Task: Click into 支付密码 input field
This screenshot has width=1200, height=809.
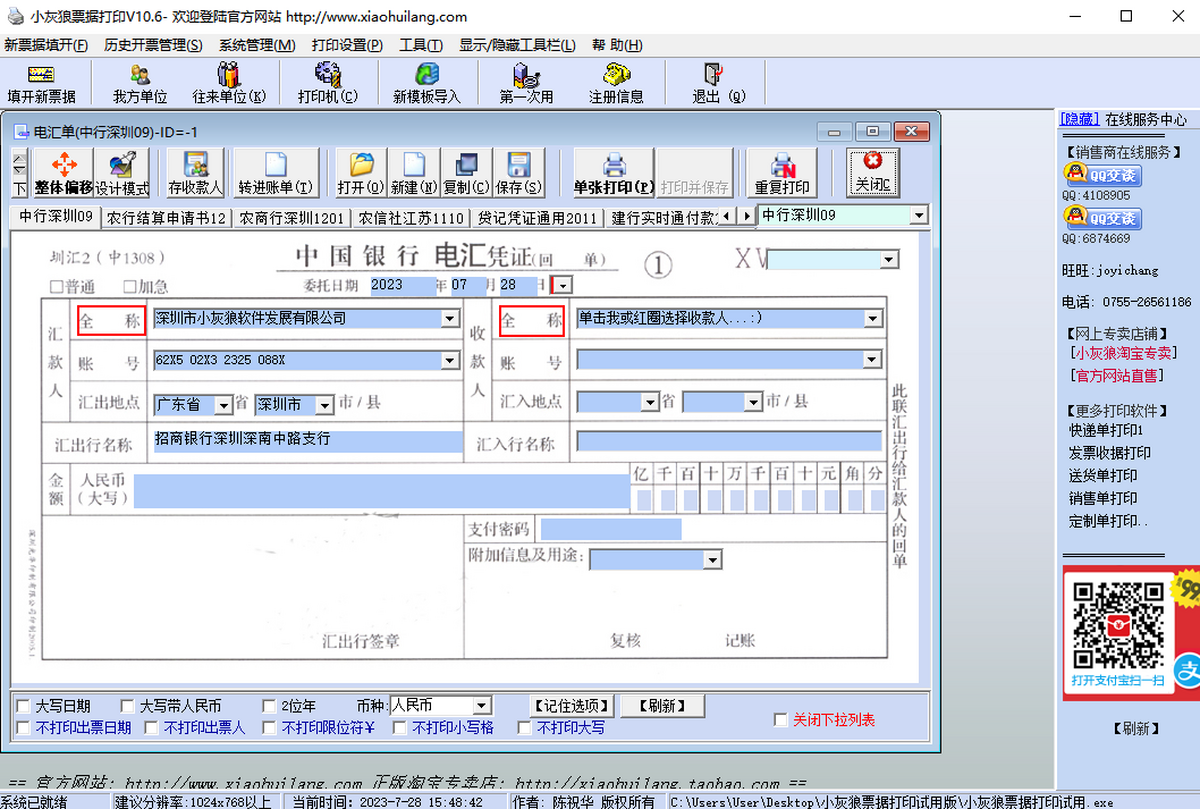Action: coord(611,529)
